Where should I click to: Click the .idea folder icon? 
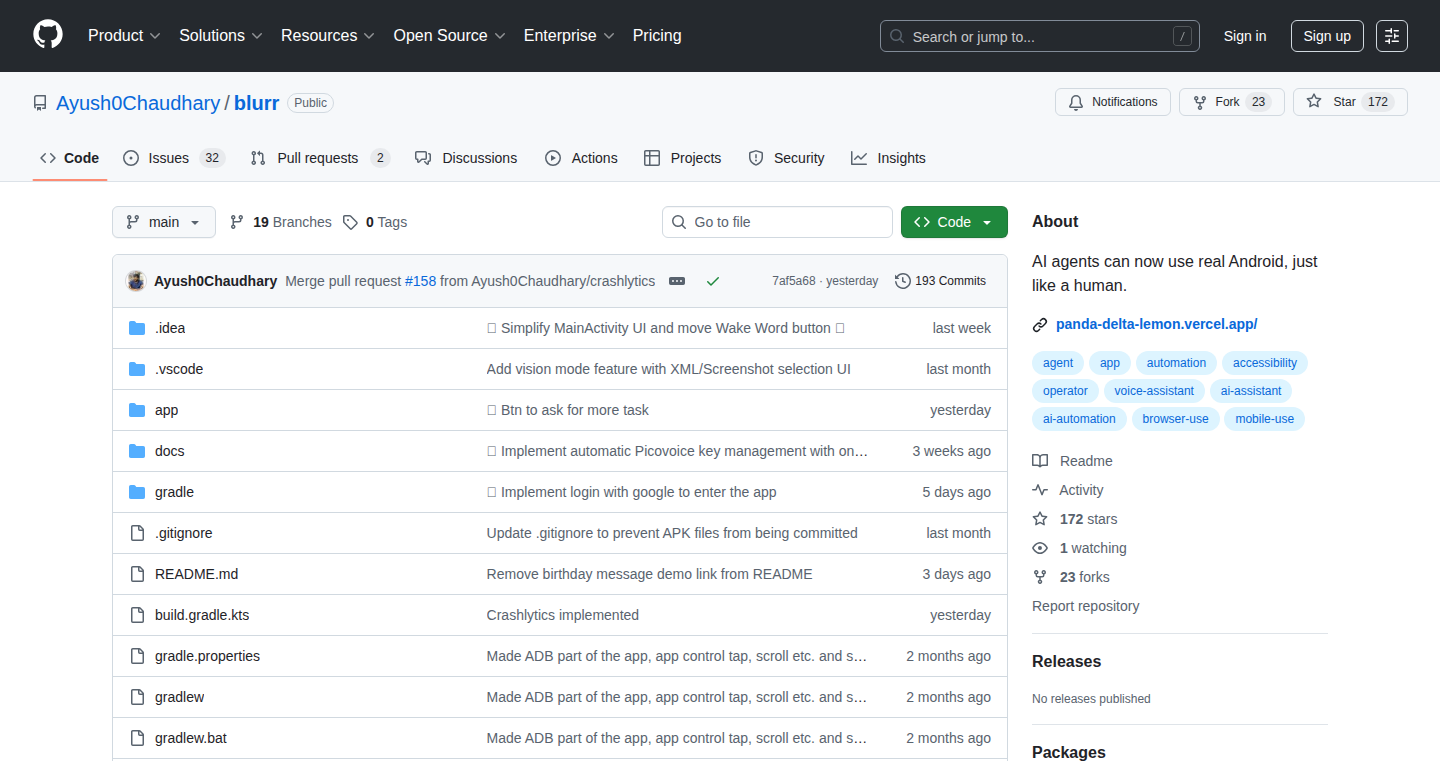[137, 328]
